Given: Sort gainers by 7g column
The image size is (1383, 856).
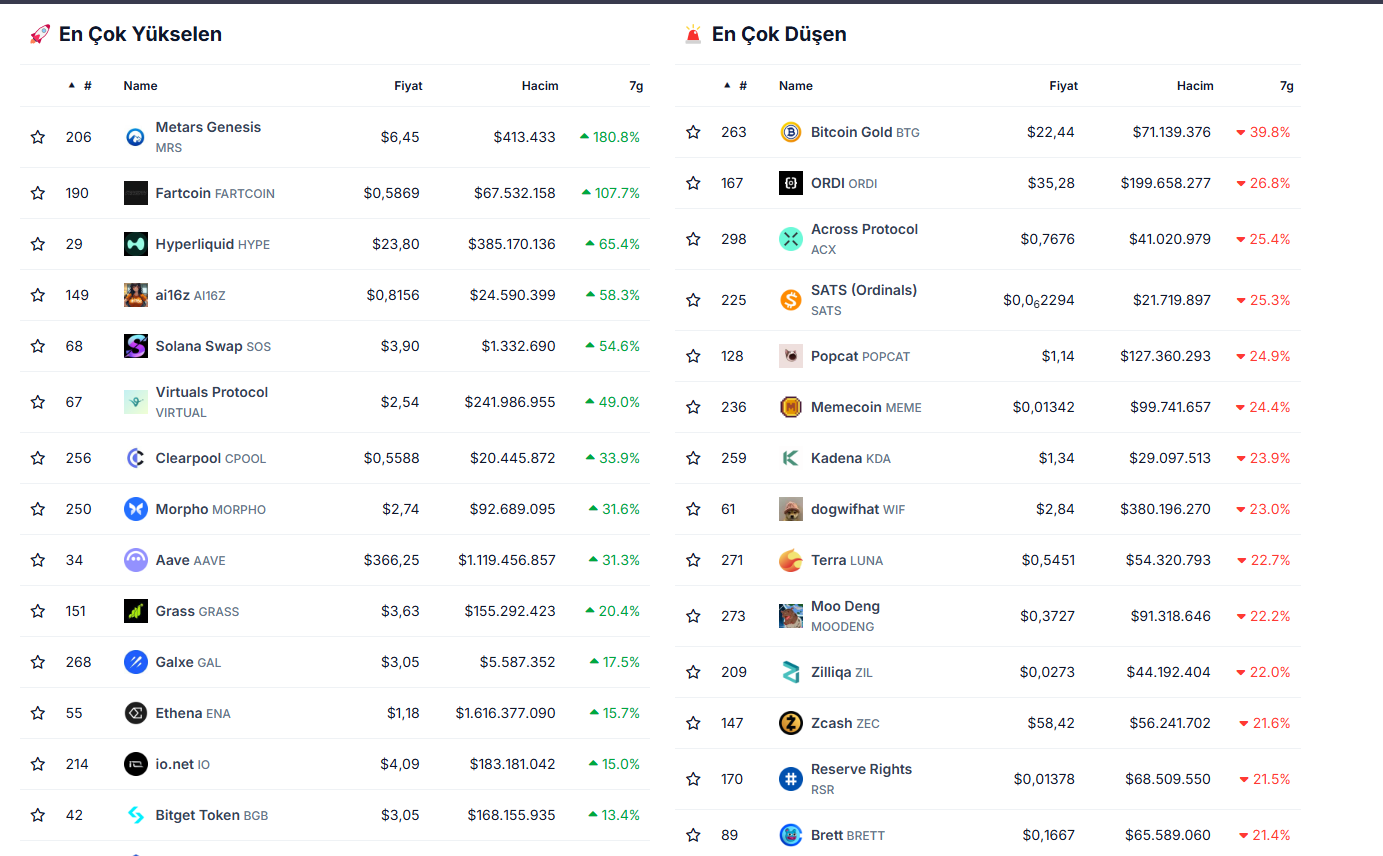Looking at the screenshot, I should tap(636, 86).
